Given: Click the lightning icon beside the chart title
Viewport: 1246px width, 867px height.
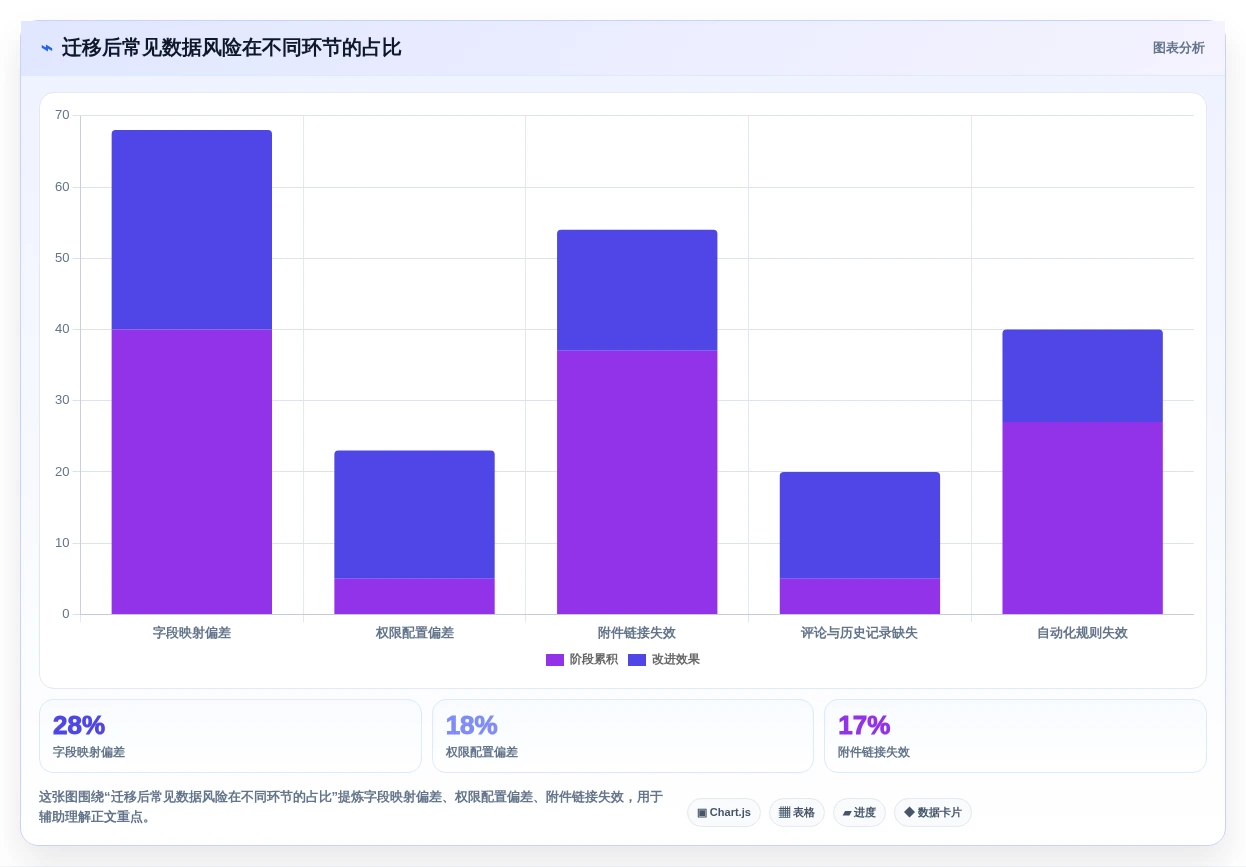Looking at the screenshot, I should (47, 48).
